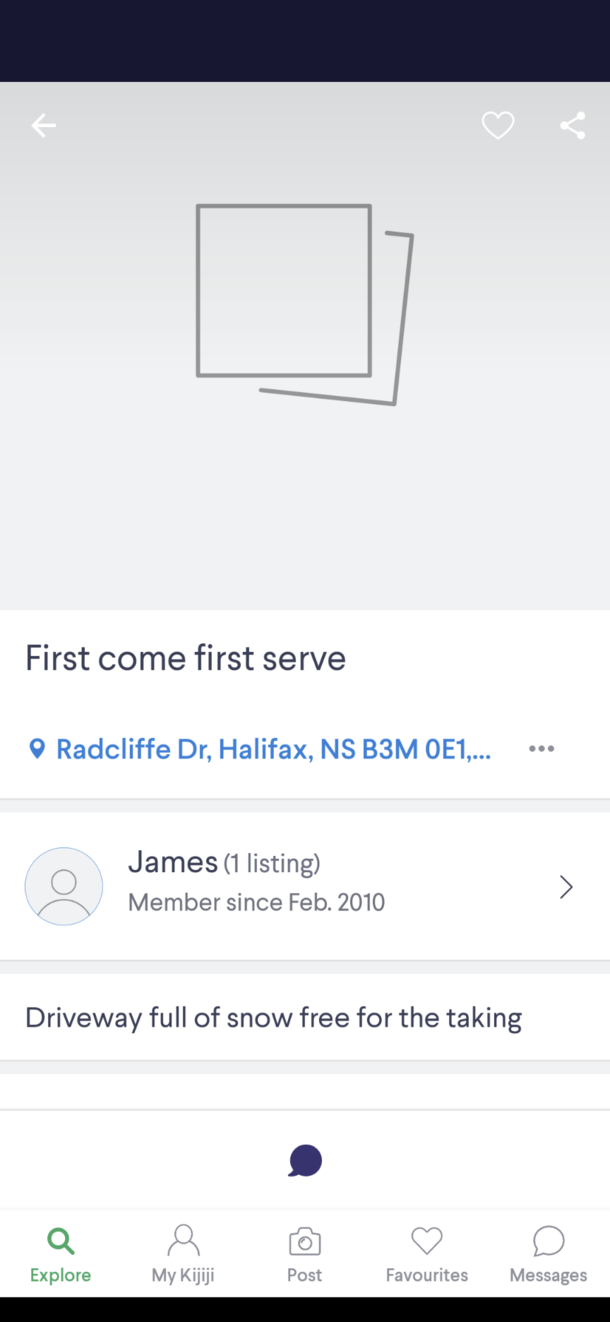Open the three-dot more options menu
This screenshot has height=1322, width=610.
[541, 749]
